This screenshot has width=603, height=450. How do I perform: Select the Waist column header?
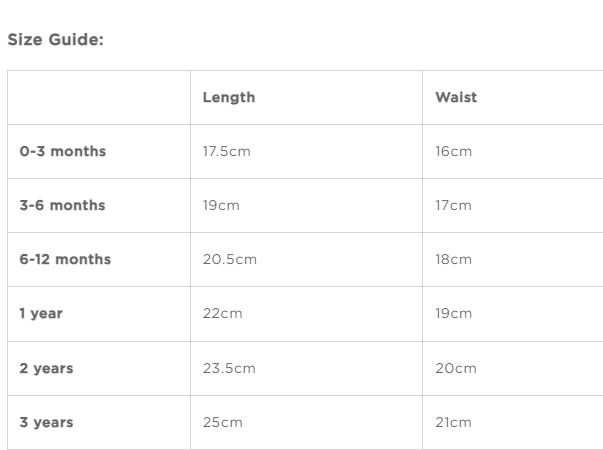coord(456,97)
